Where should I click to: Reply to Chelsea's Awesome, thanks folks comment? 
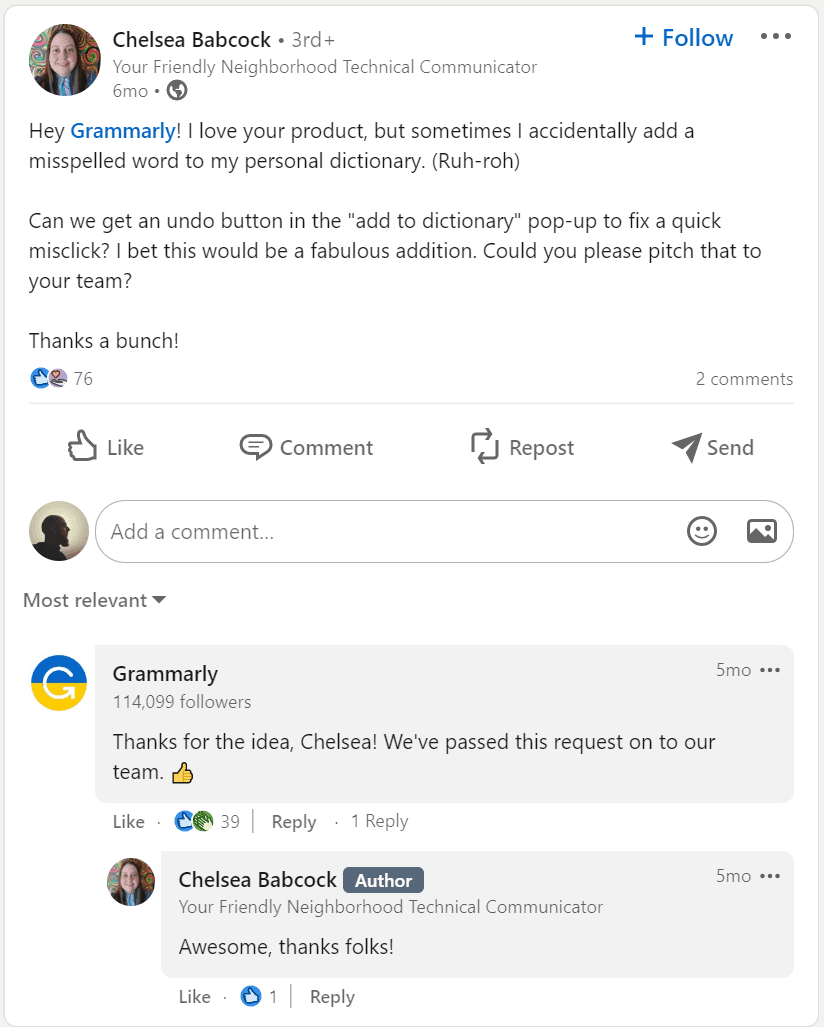[x=332, y=997]
